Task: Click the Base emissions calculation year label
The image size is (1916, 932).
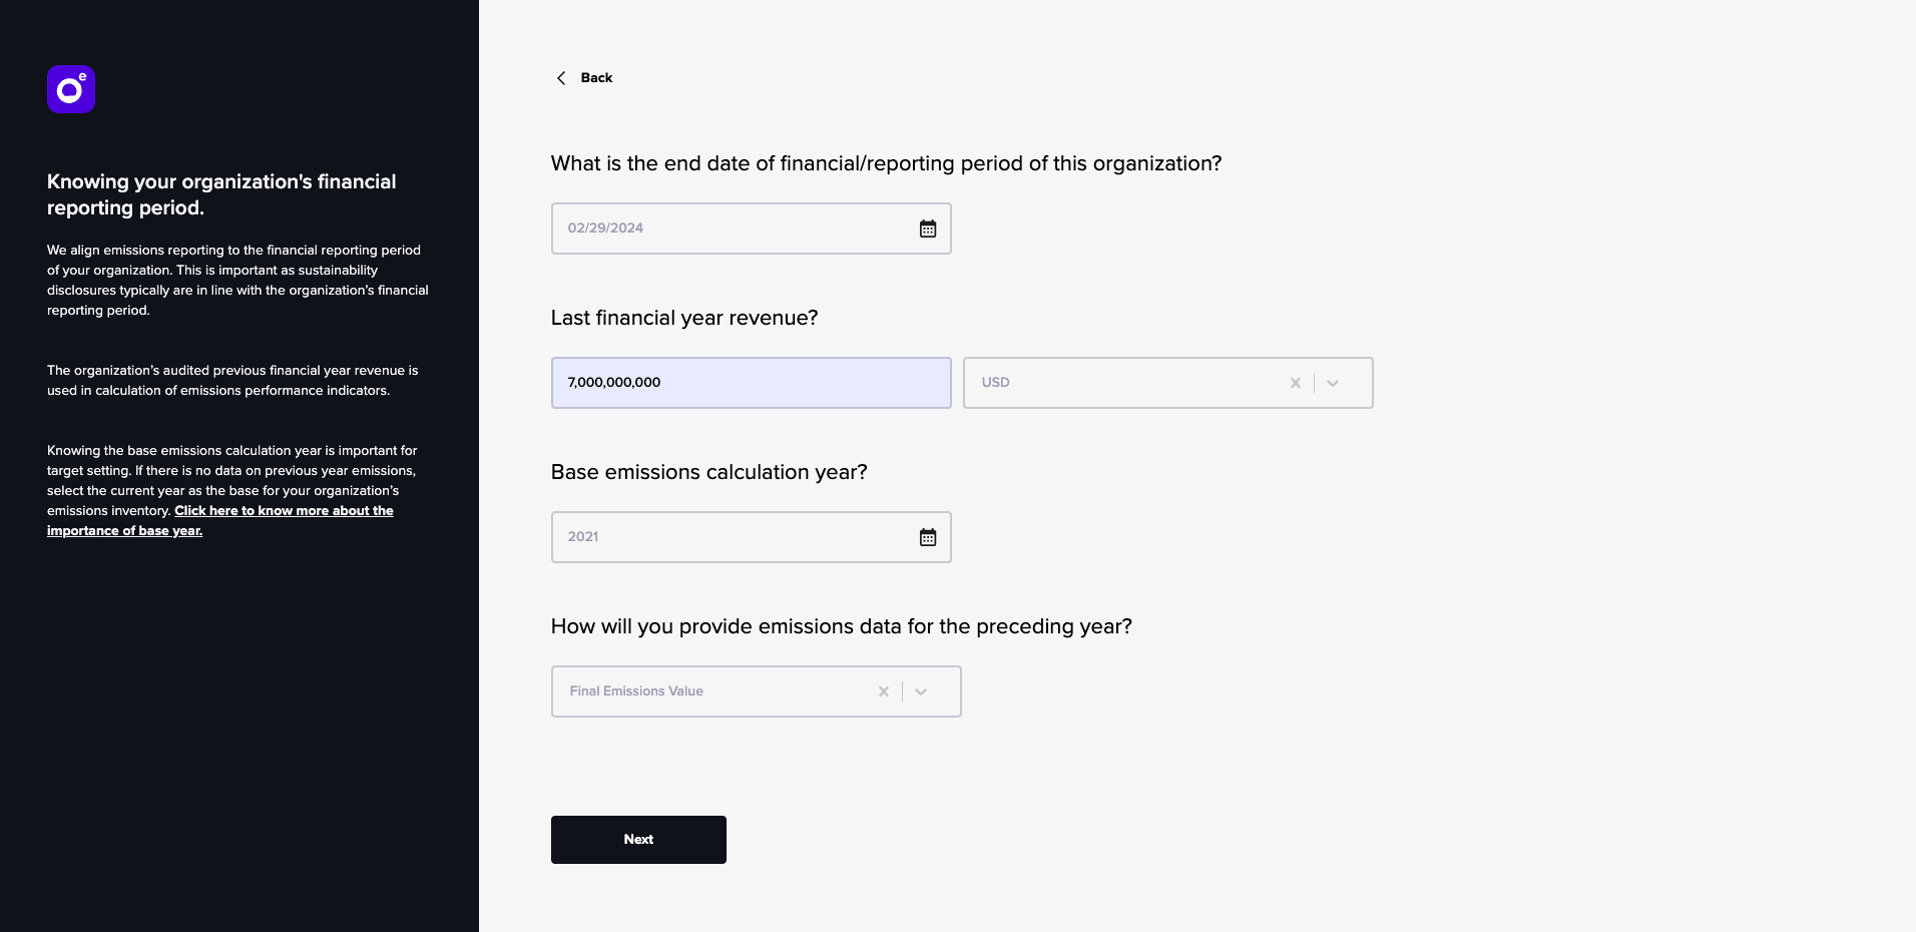Action: pyautogui.click(x=709, y=472)
